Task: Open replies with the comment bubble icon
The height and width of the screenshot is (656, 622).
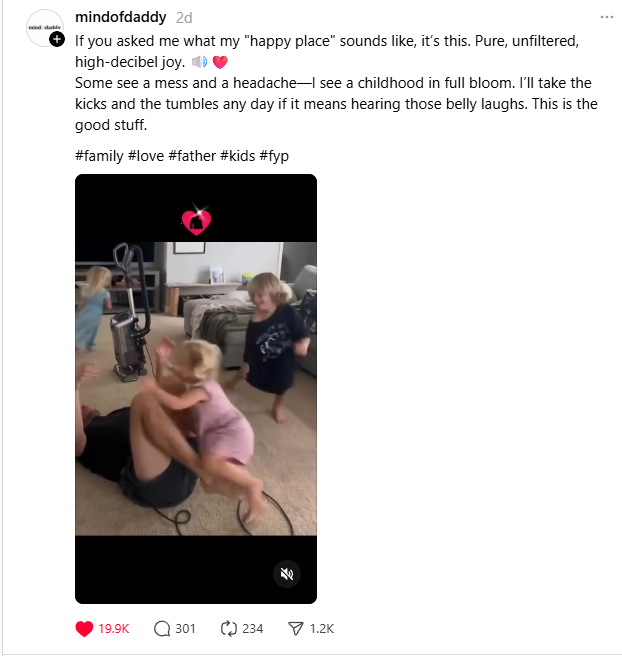Action: pyautogui.click(x=162, y=629)
